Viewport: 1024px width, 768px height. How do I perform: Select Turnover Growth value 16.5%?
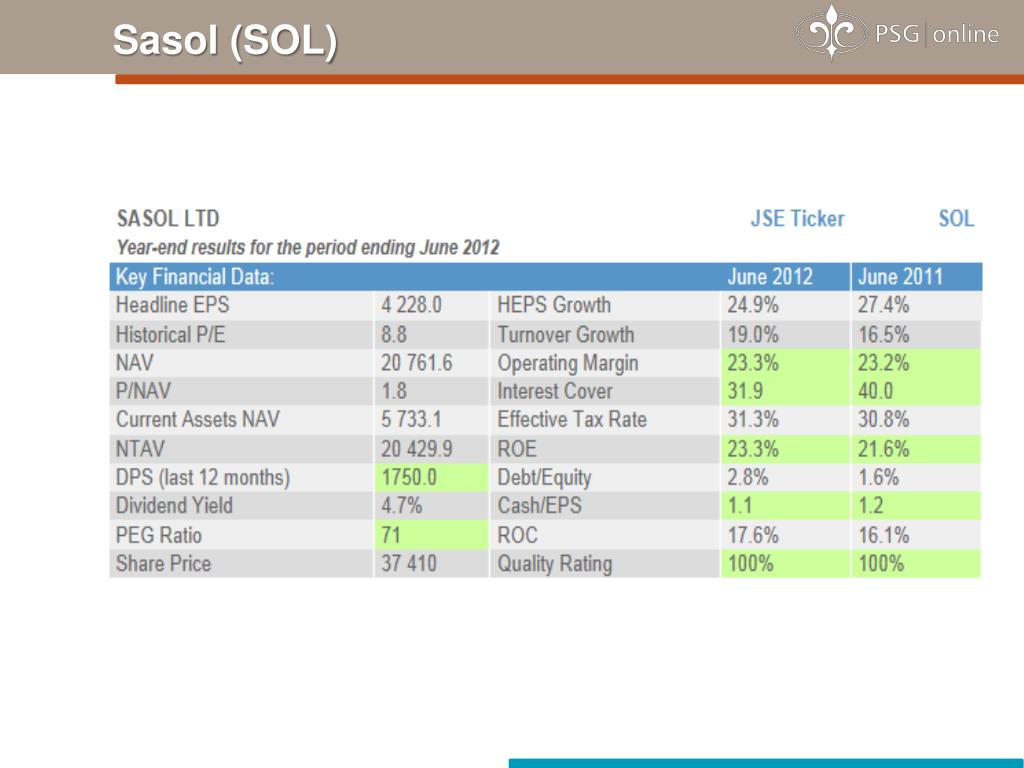coord(884,335)
